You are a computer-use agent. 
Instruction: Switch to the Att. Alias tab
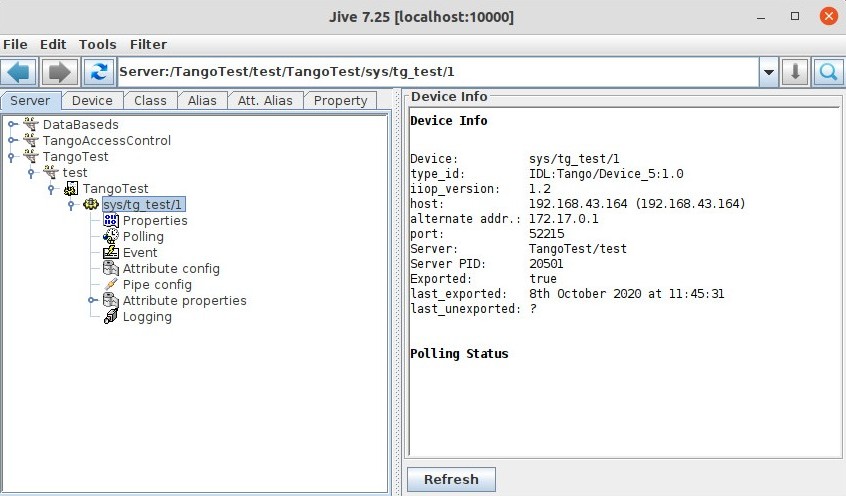click(265, 101)
